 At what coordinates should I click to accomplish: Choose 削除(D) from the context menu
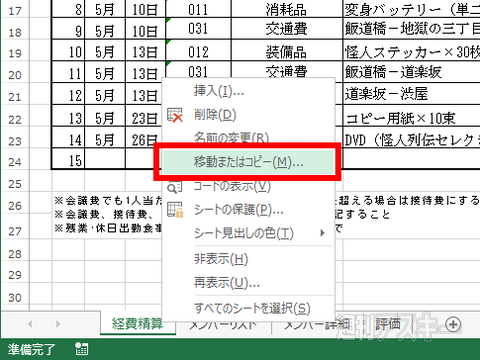click(x=248, y=115)
